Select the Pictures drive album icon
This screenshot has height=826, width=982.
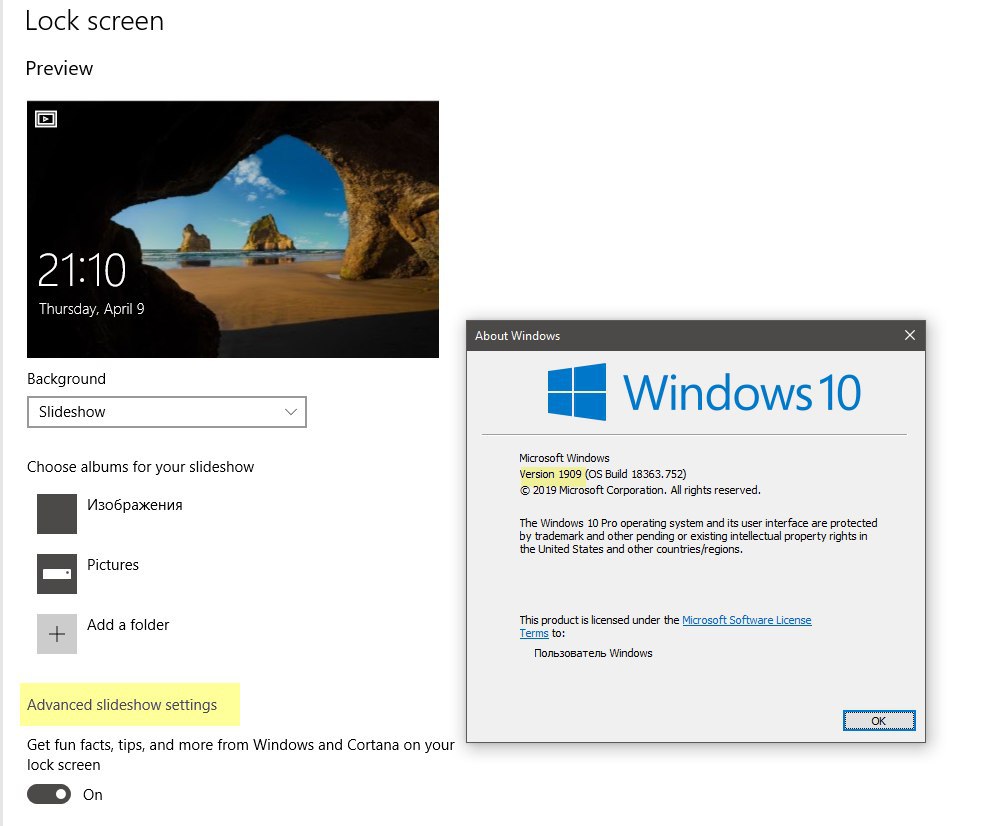pyautogui.click(x=57, y=574)
